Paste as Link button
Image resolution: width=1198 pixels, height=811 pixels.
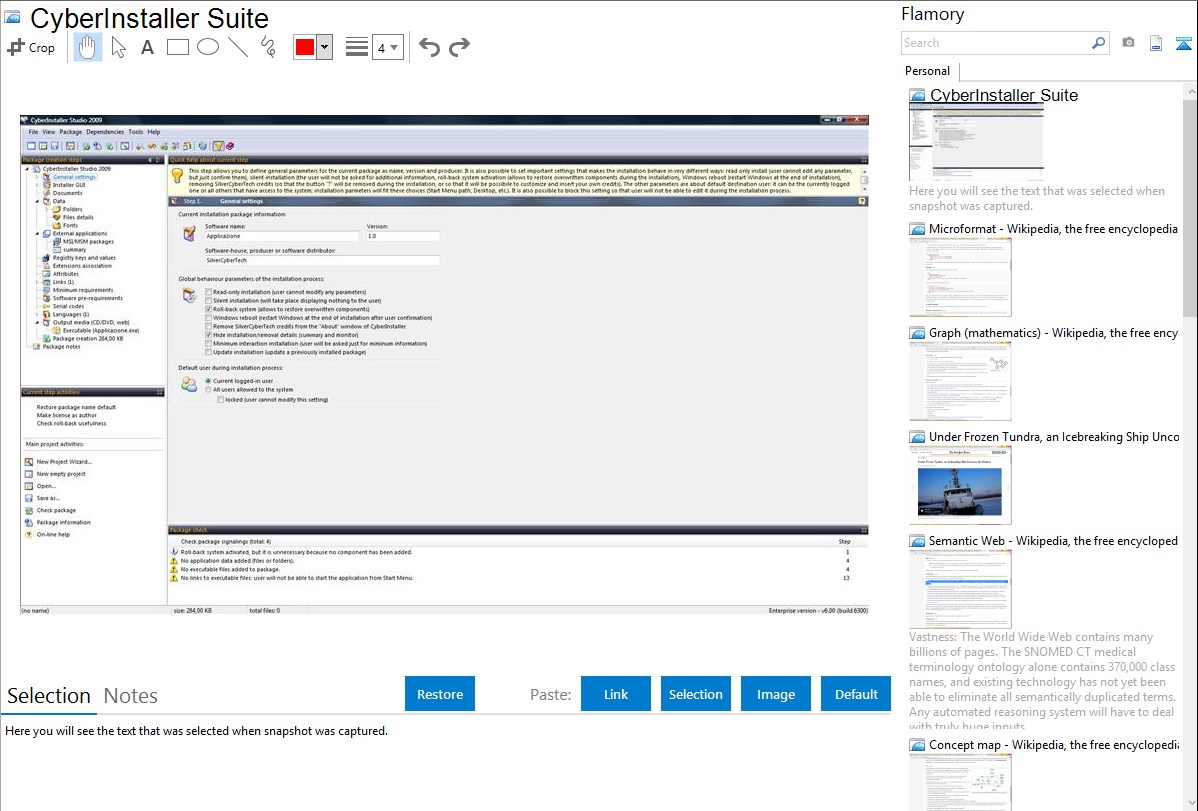point(616,694)
